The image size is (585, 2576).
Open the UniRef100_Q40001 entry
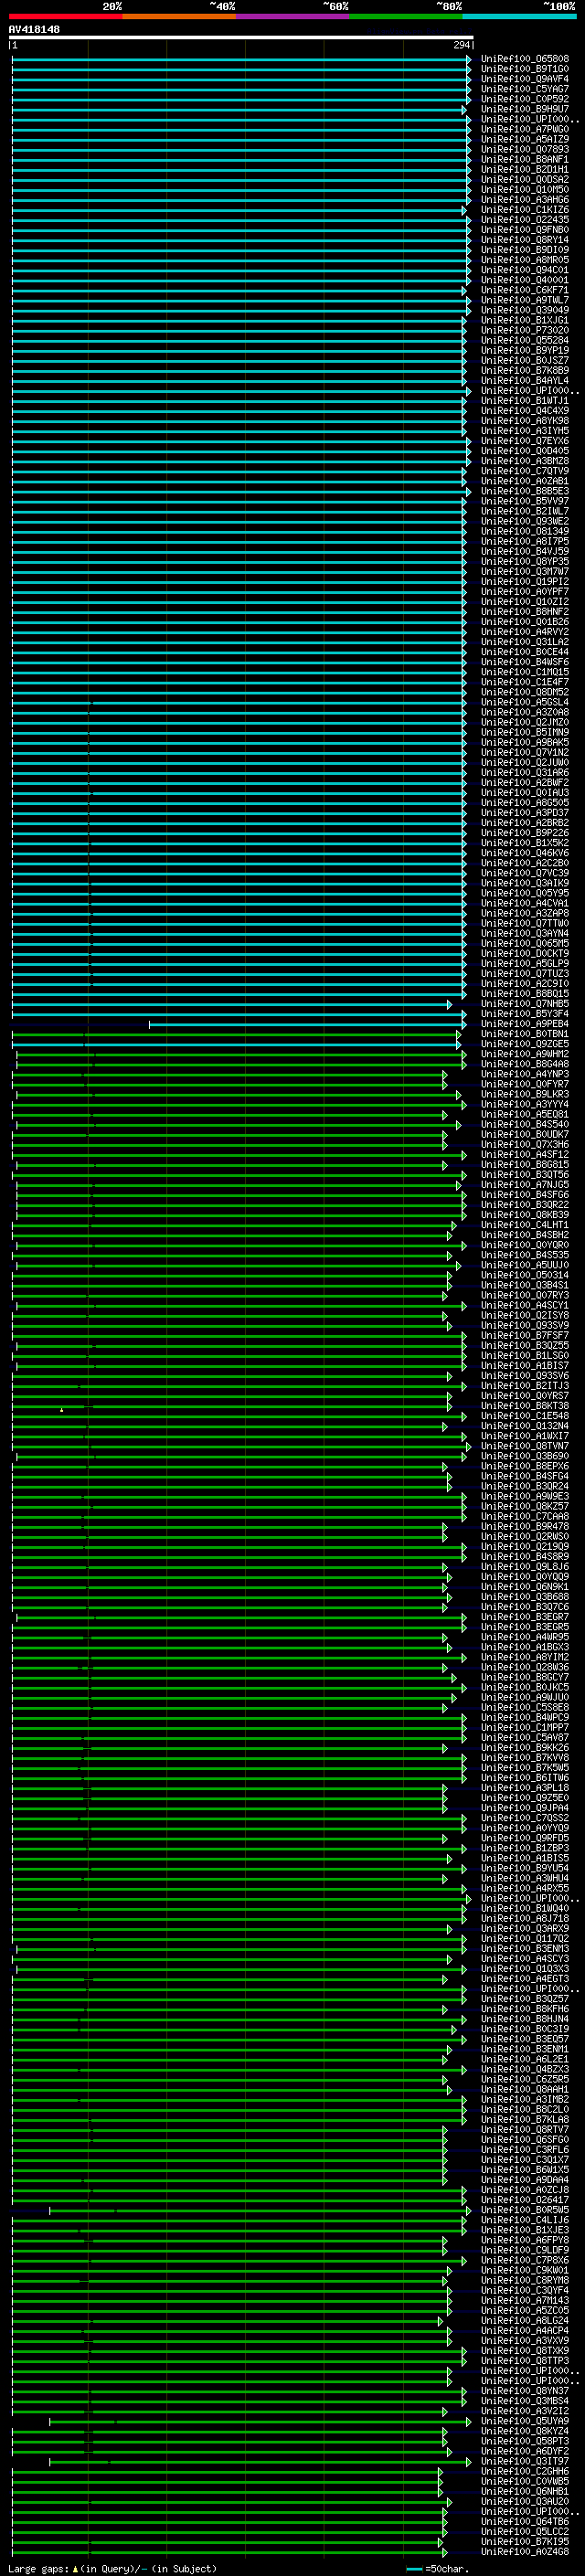coord(524,280)
